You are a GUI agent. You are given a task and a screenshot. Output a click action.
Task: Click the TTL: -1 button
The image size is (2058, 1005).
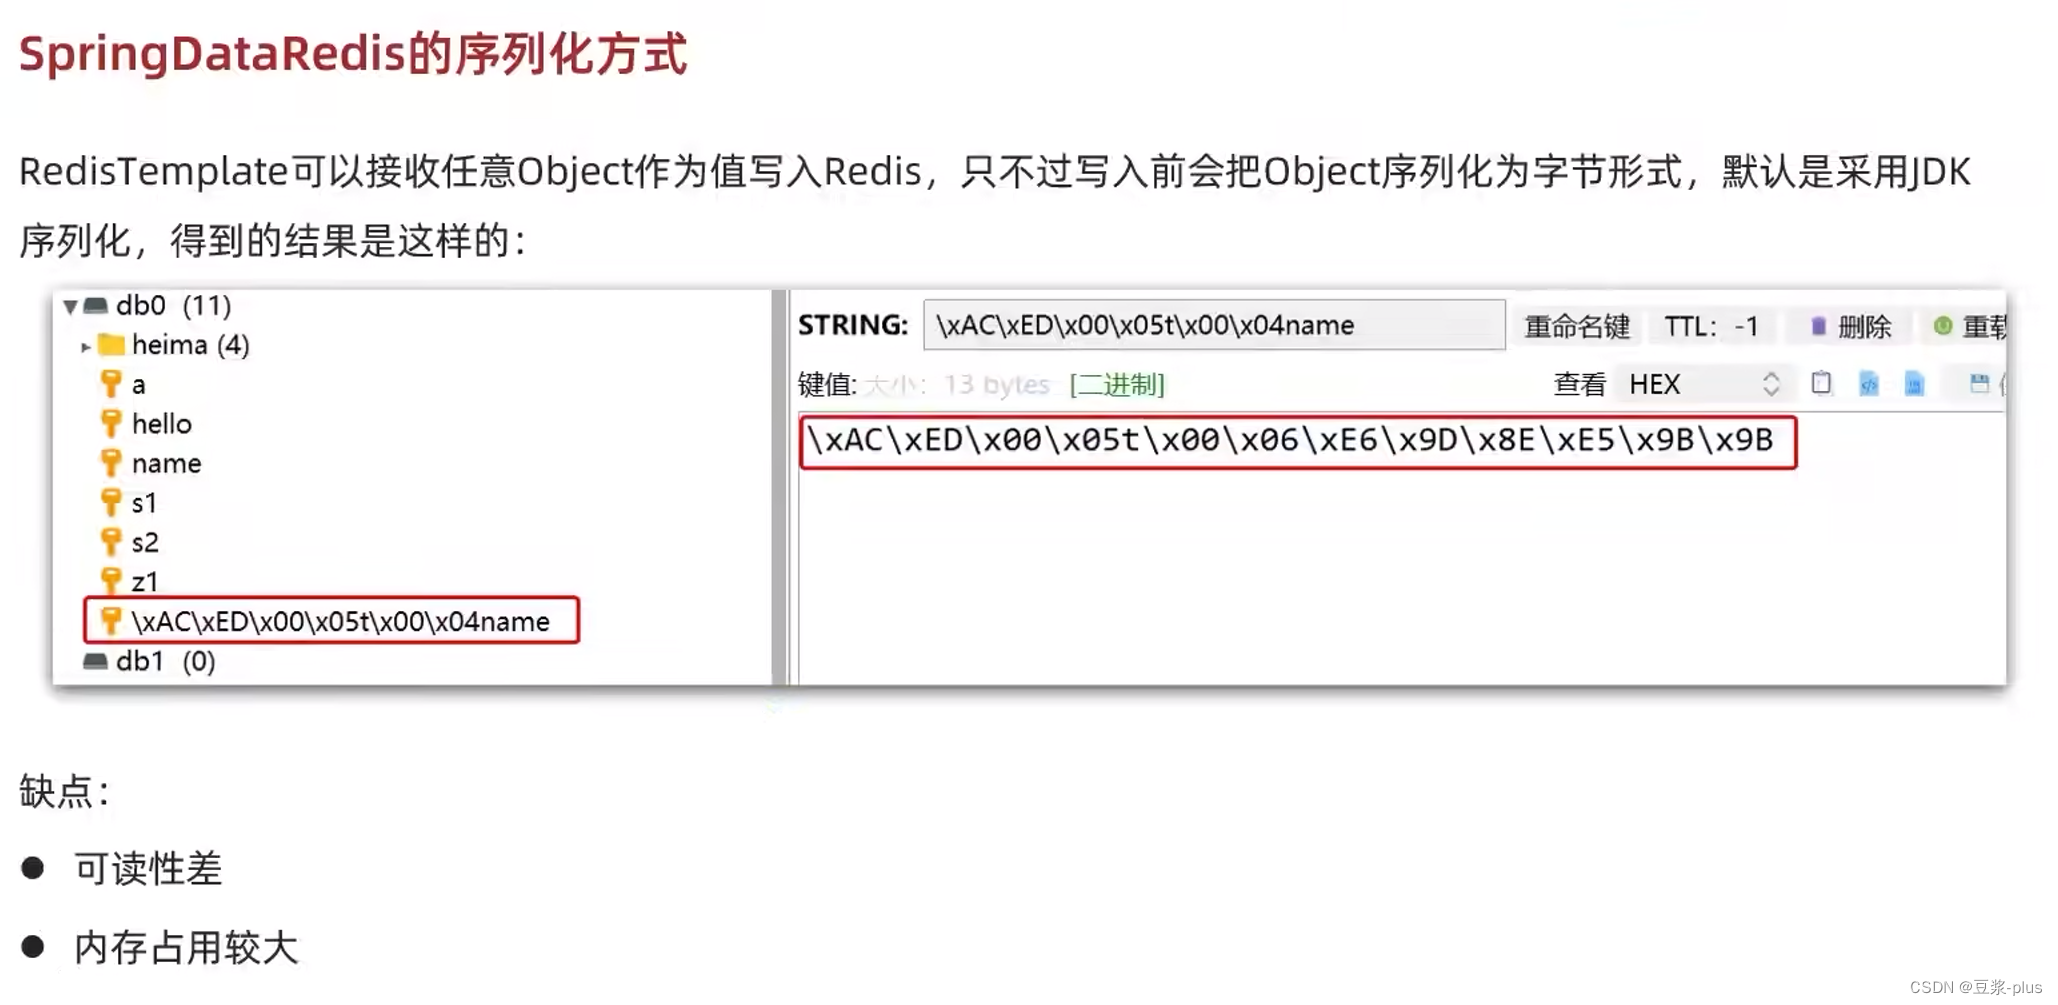coord(1711,326)
